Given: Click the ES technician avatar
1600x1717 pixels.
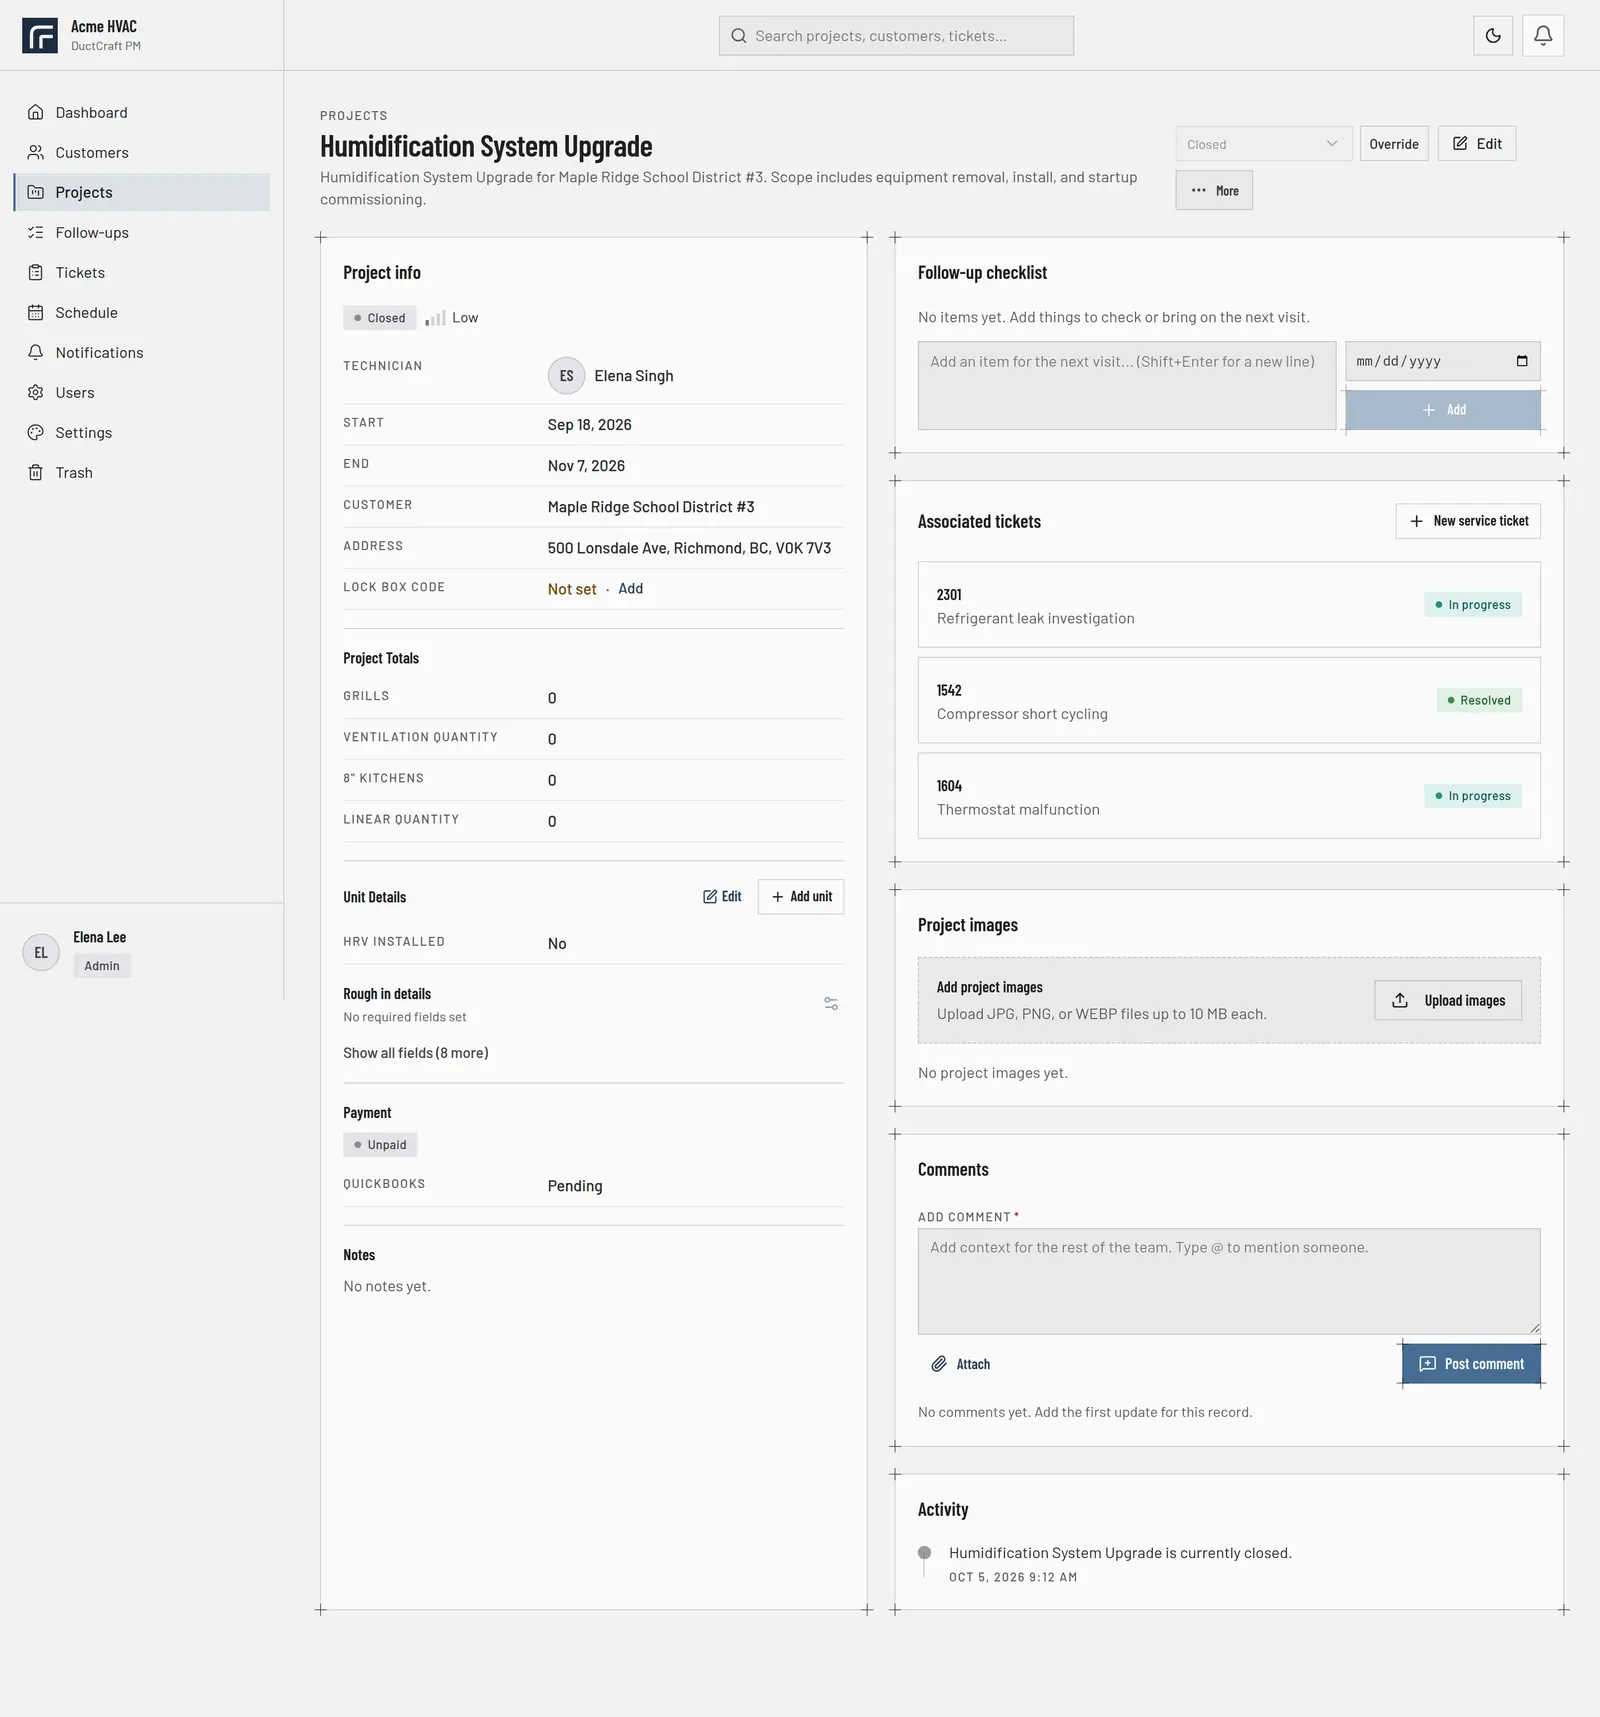Looking at the screenshot, I should 566,376.
